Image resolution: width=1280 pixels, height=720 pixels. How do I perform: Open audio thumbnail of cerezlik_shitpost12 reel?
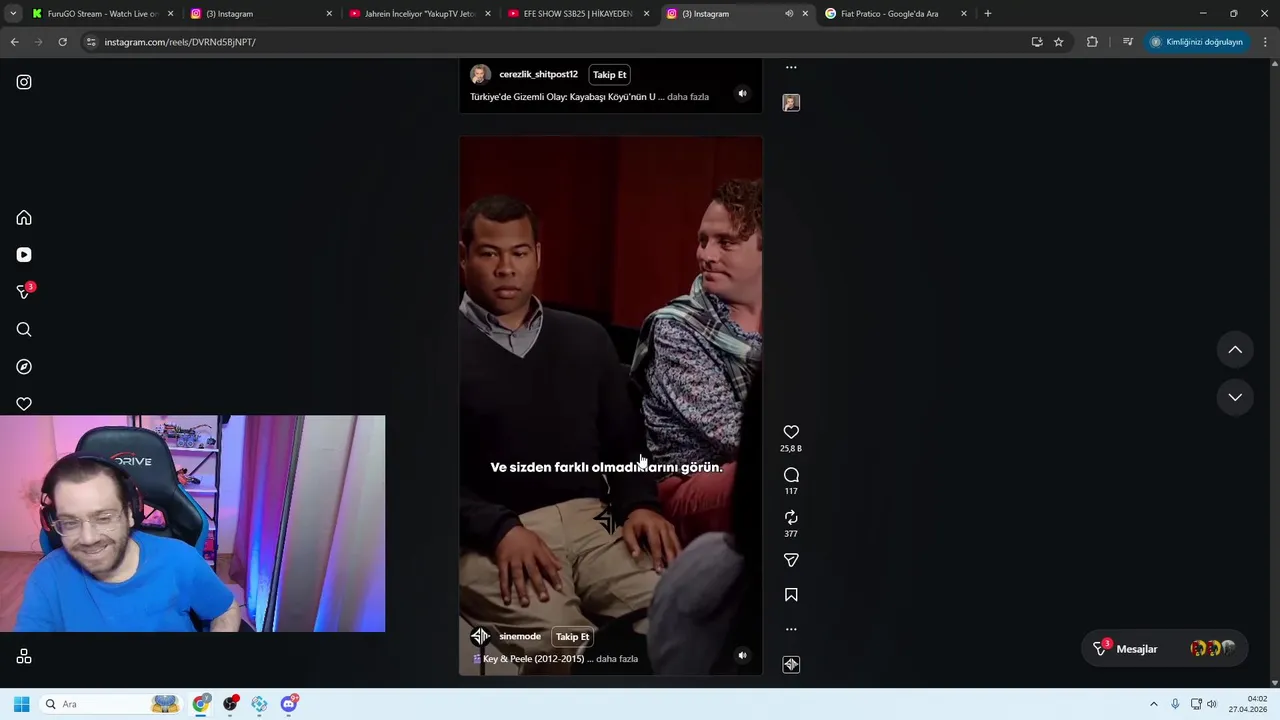click(x=791, y=103)
